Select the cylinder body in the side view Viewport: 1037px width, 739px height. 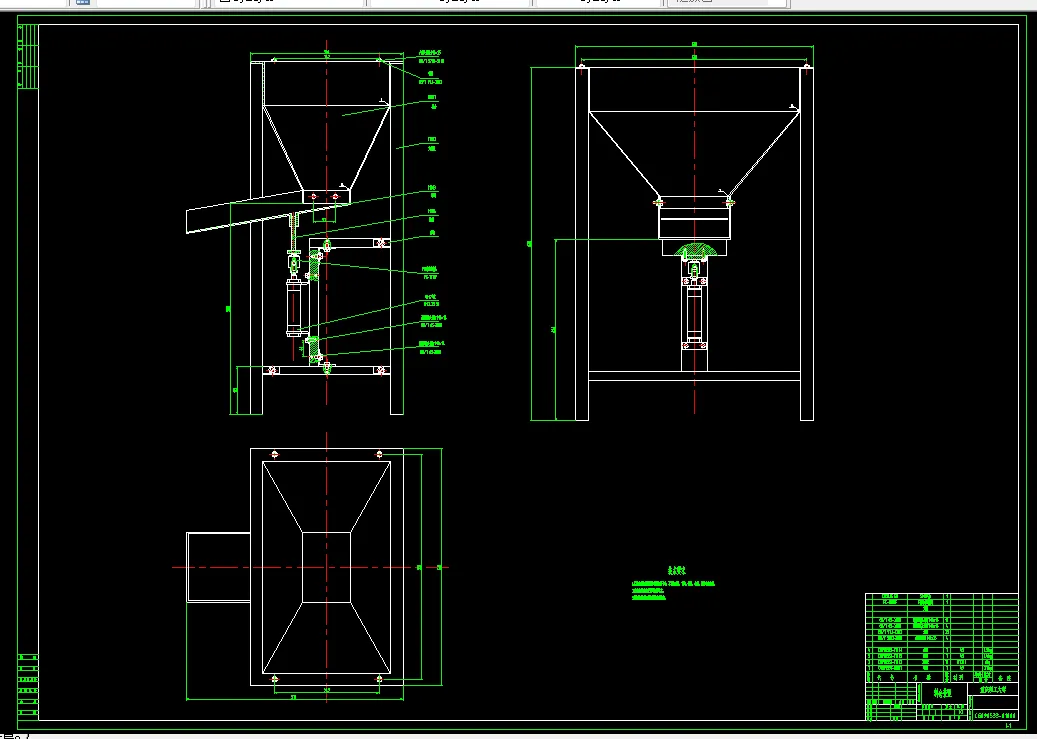694,314
